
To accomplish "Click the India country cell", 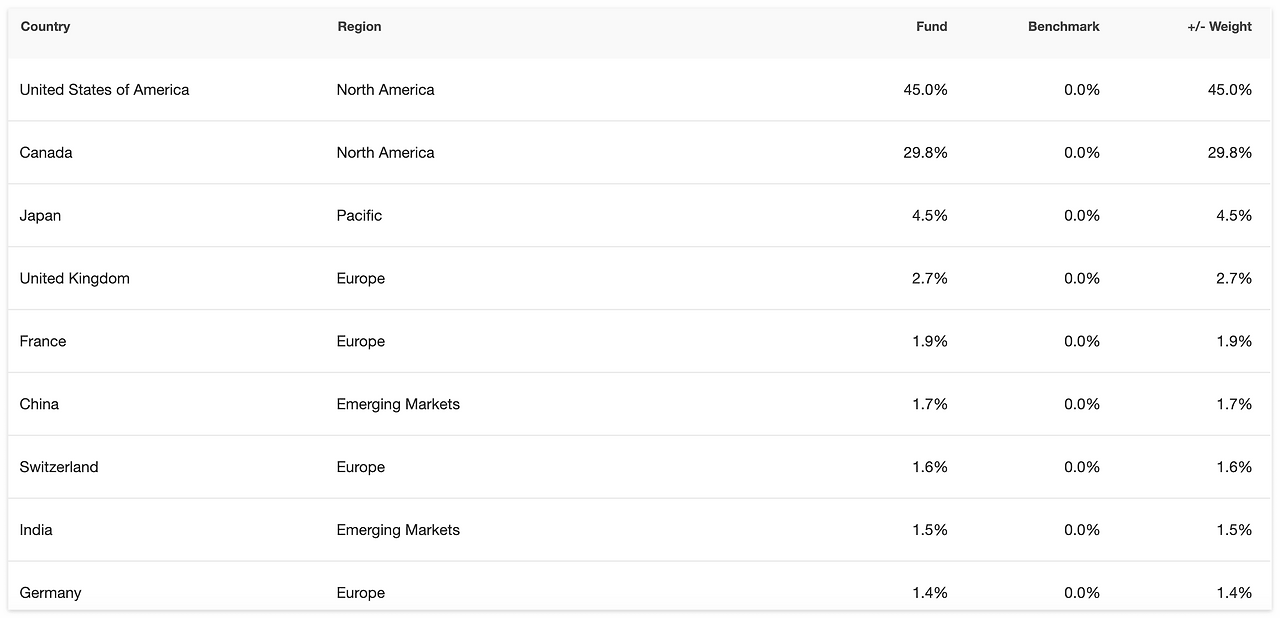I will point(36,530).
